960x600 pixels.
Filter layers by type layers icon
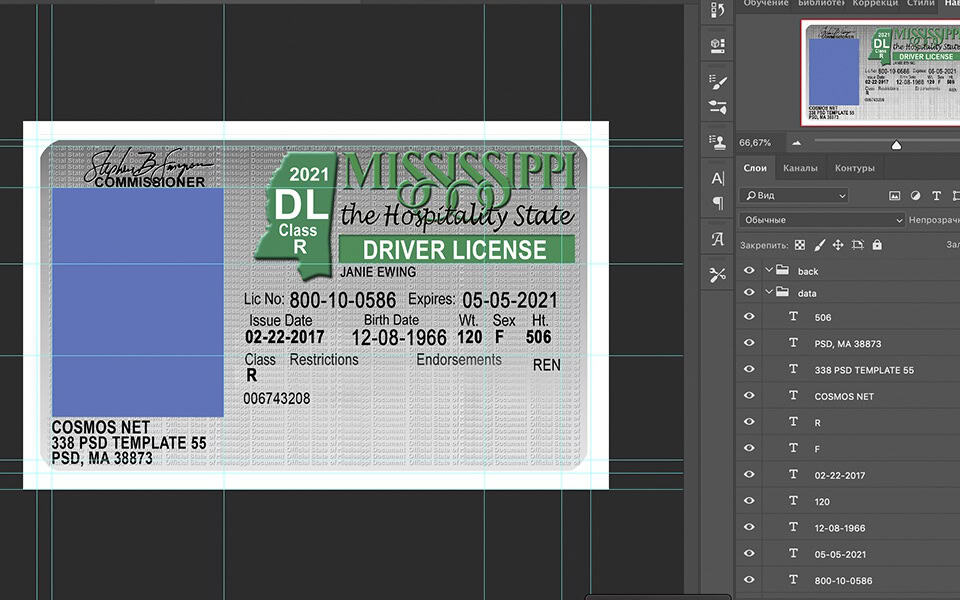[x=936, y=196]
